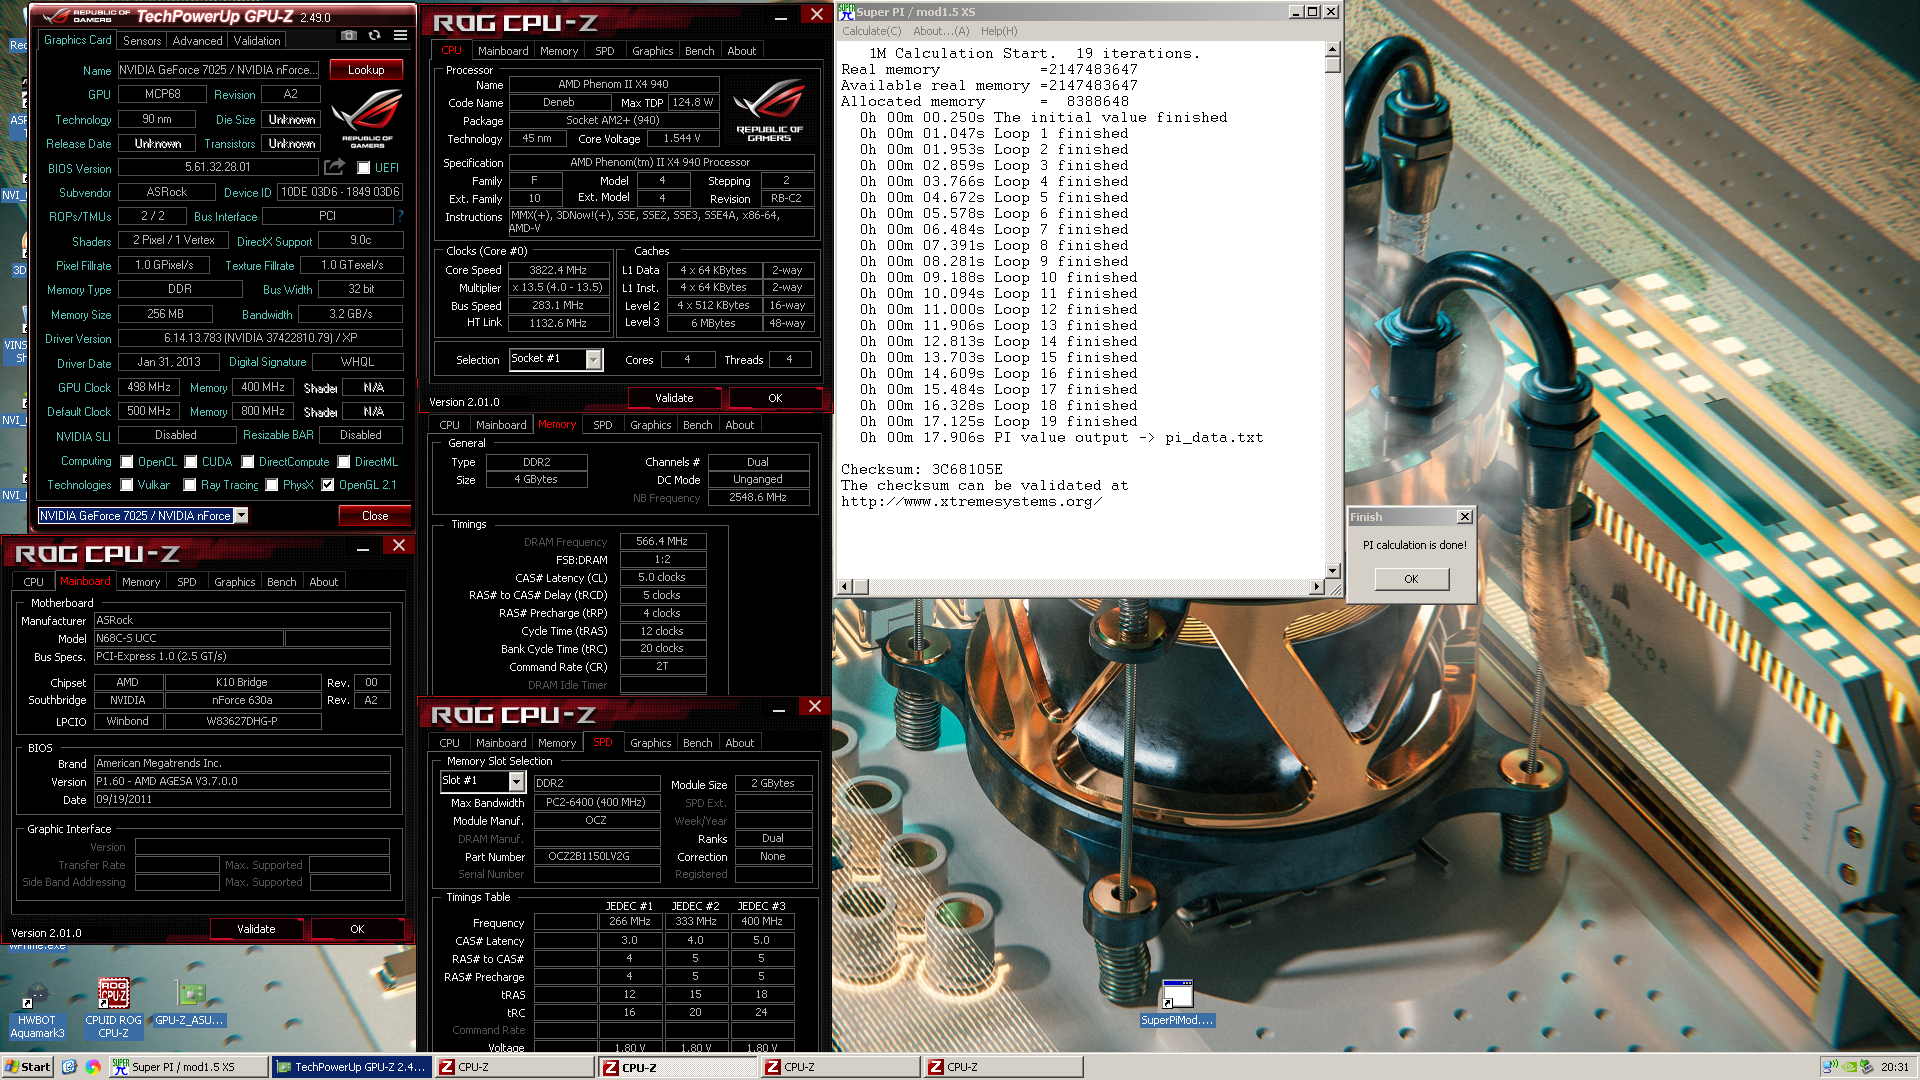The image size is (1920, 1080).
Task: Click Super PI horizontal scrollbar left arrow
Action: [845, 586]
